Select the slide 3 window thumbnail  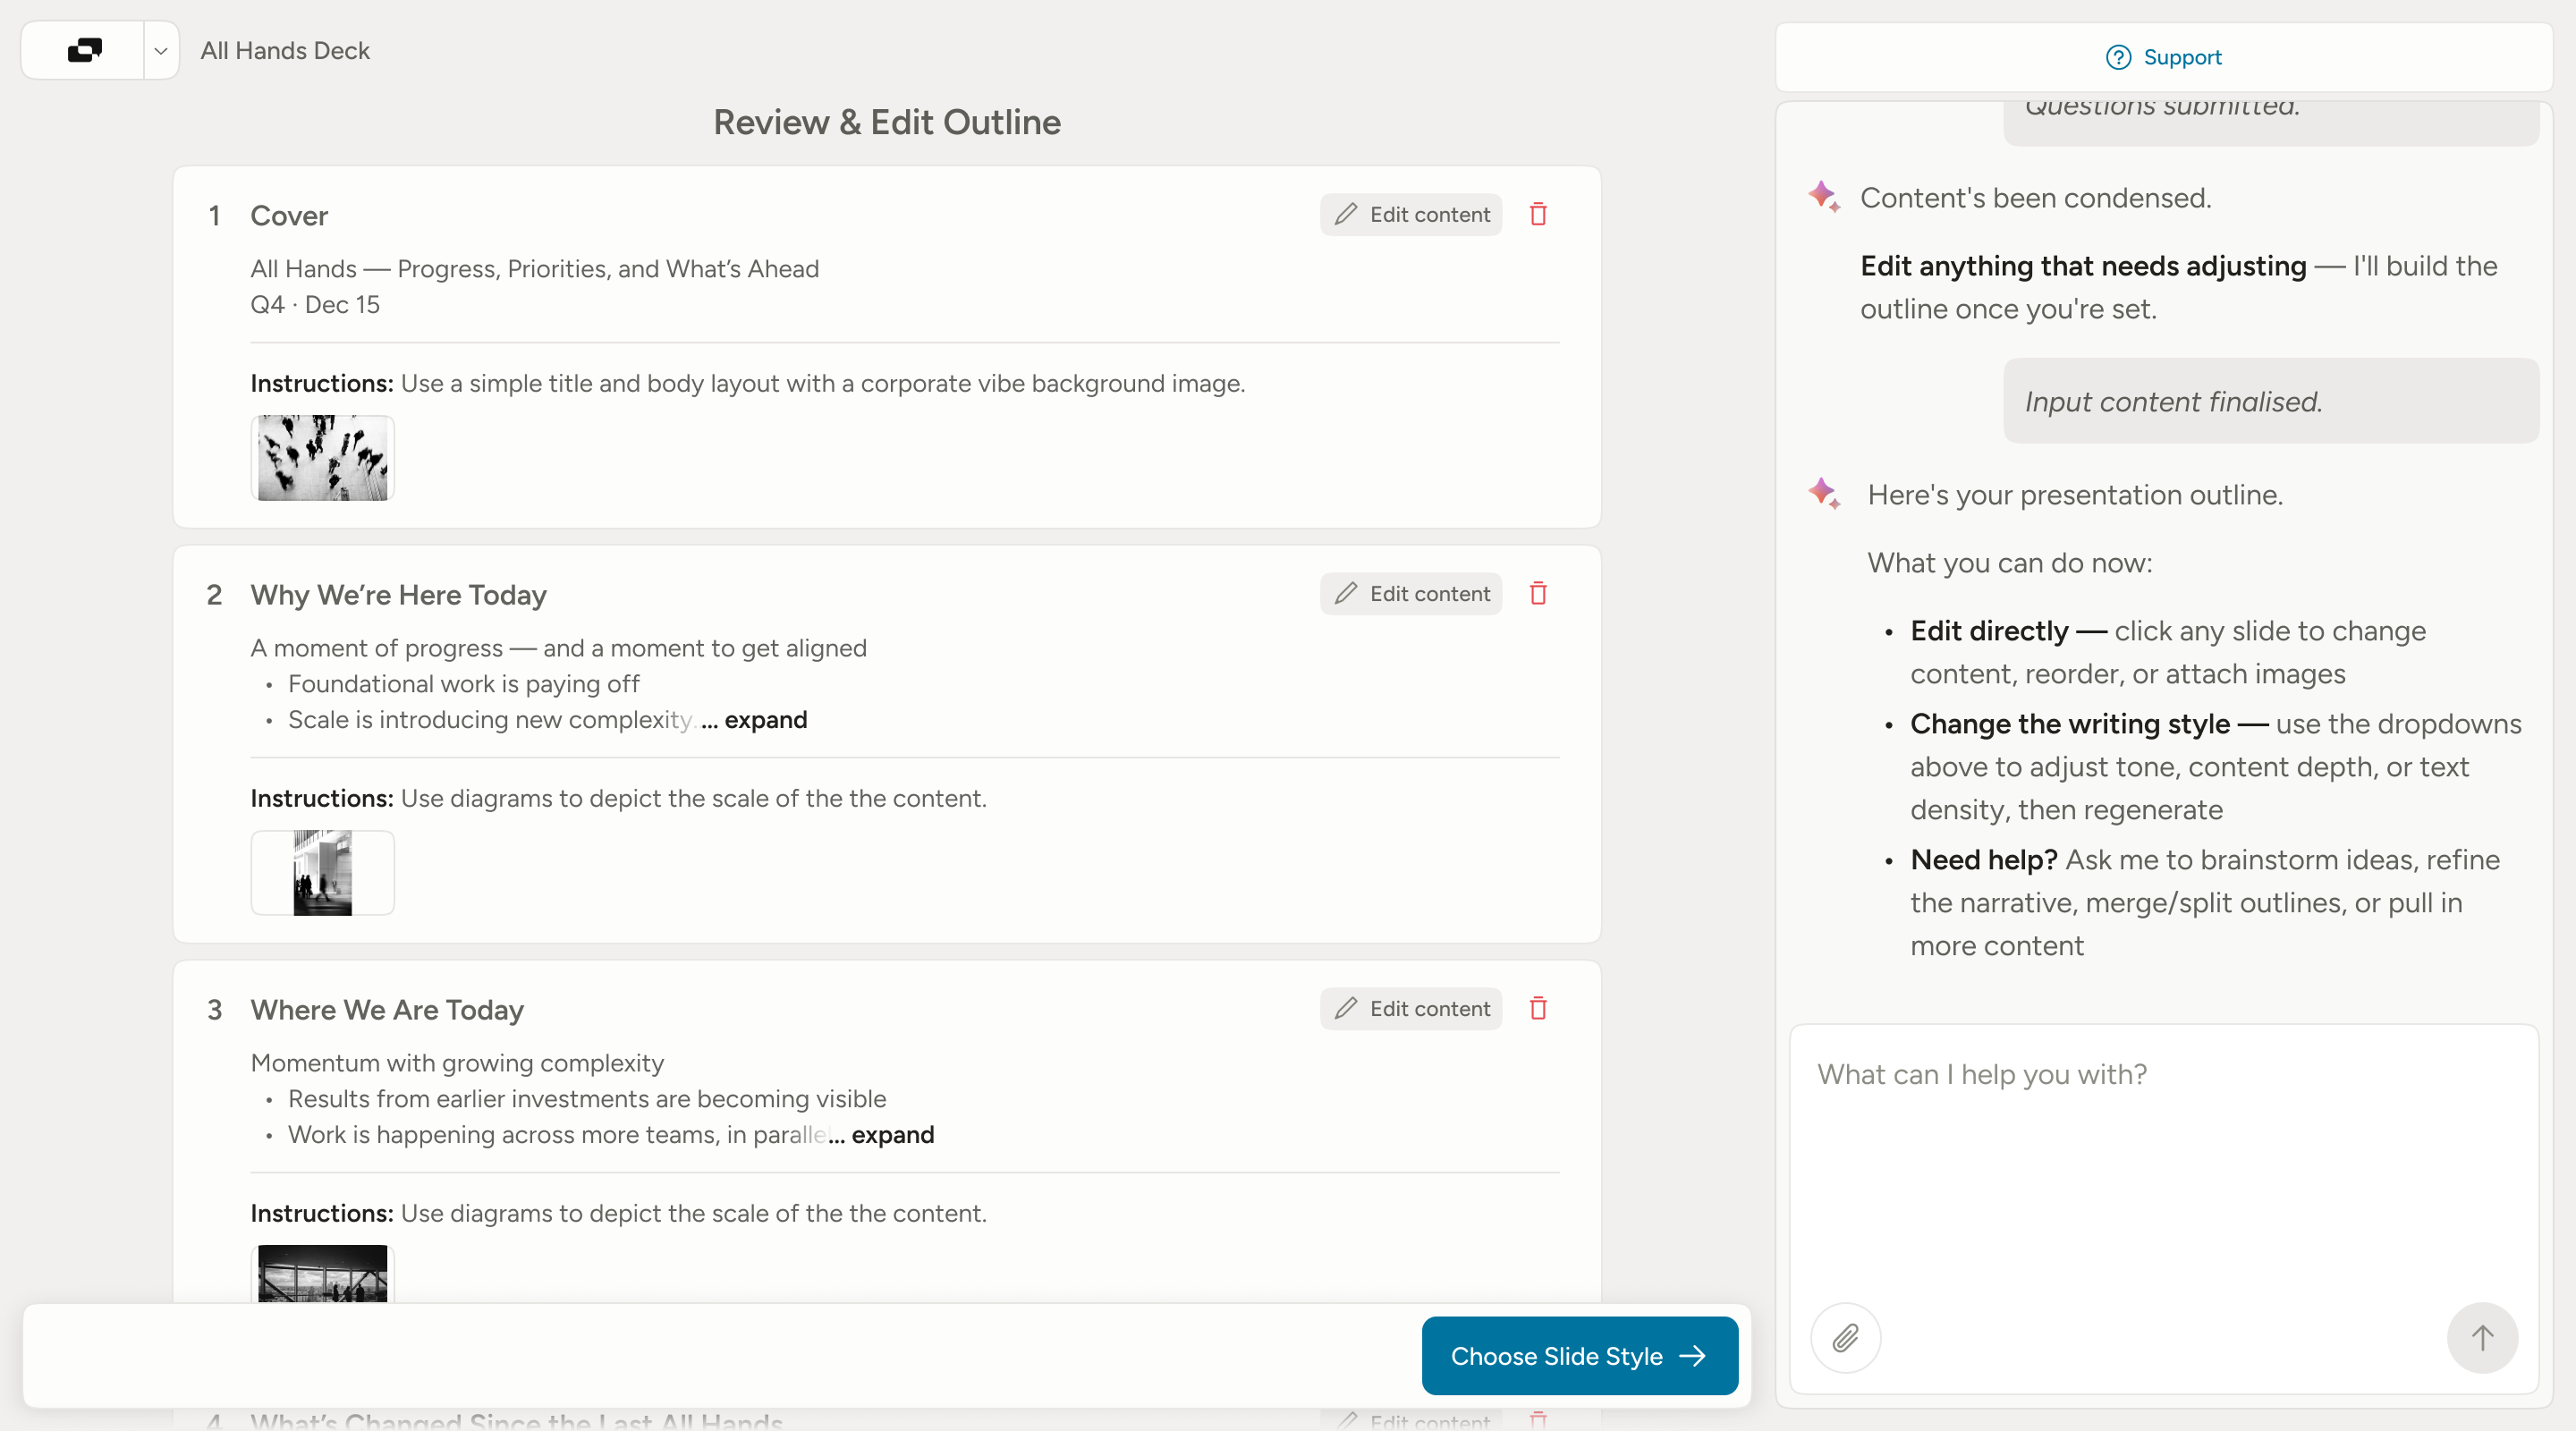(322, 1273)
